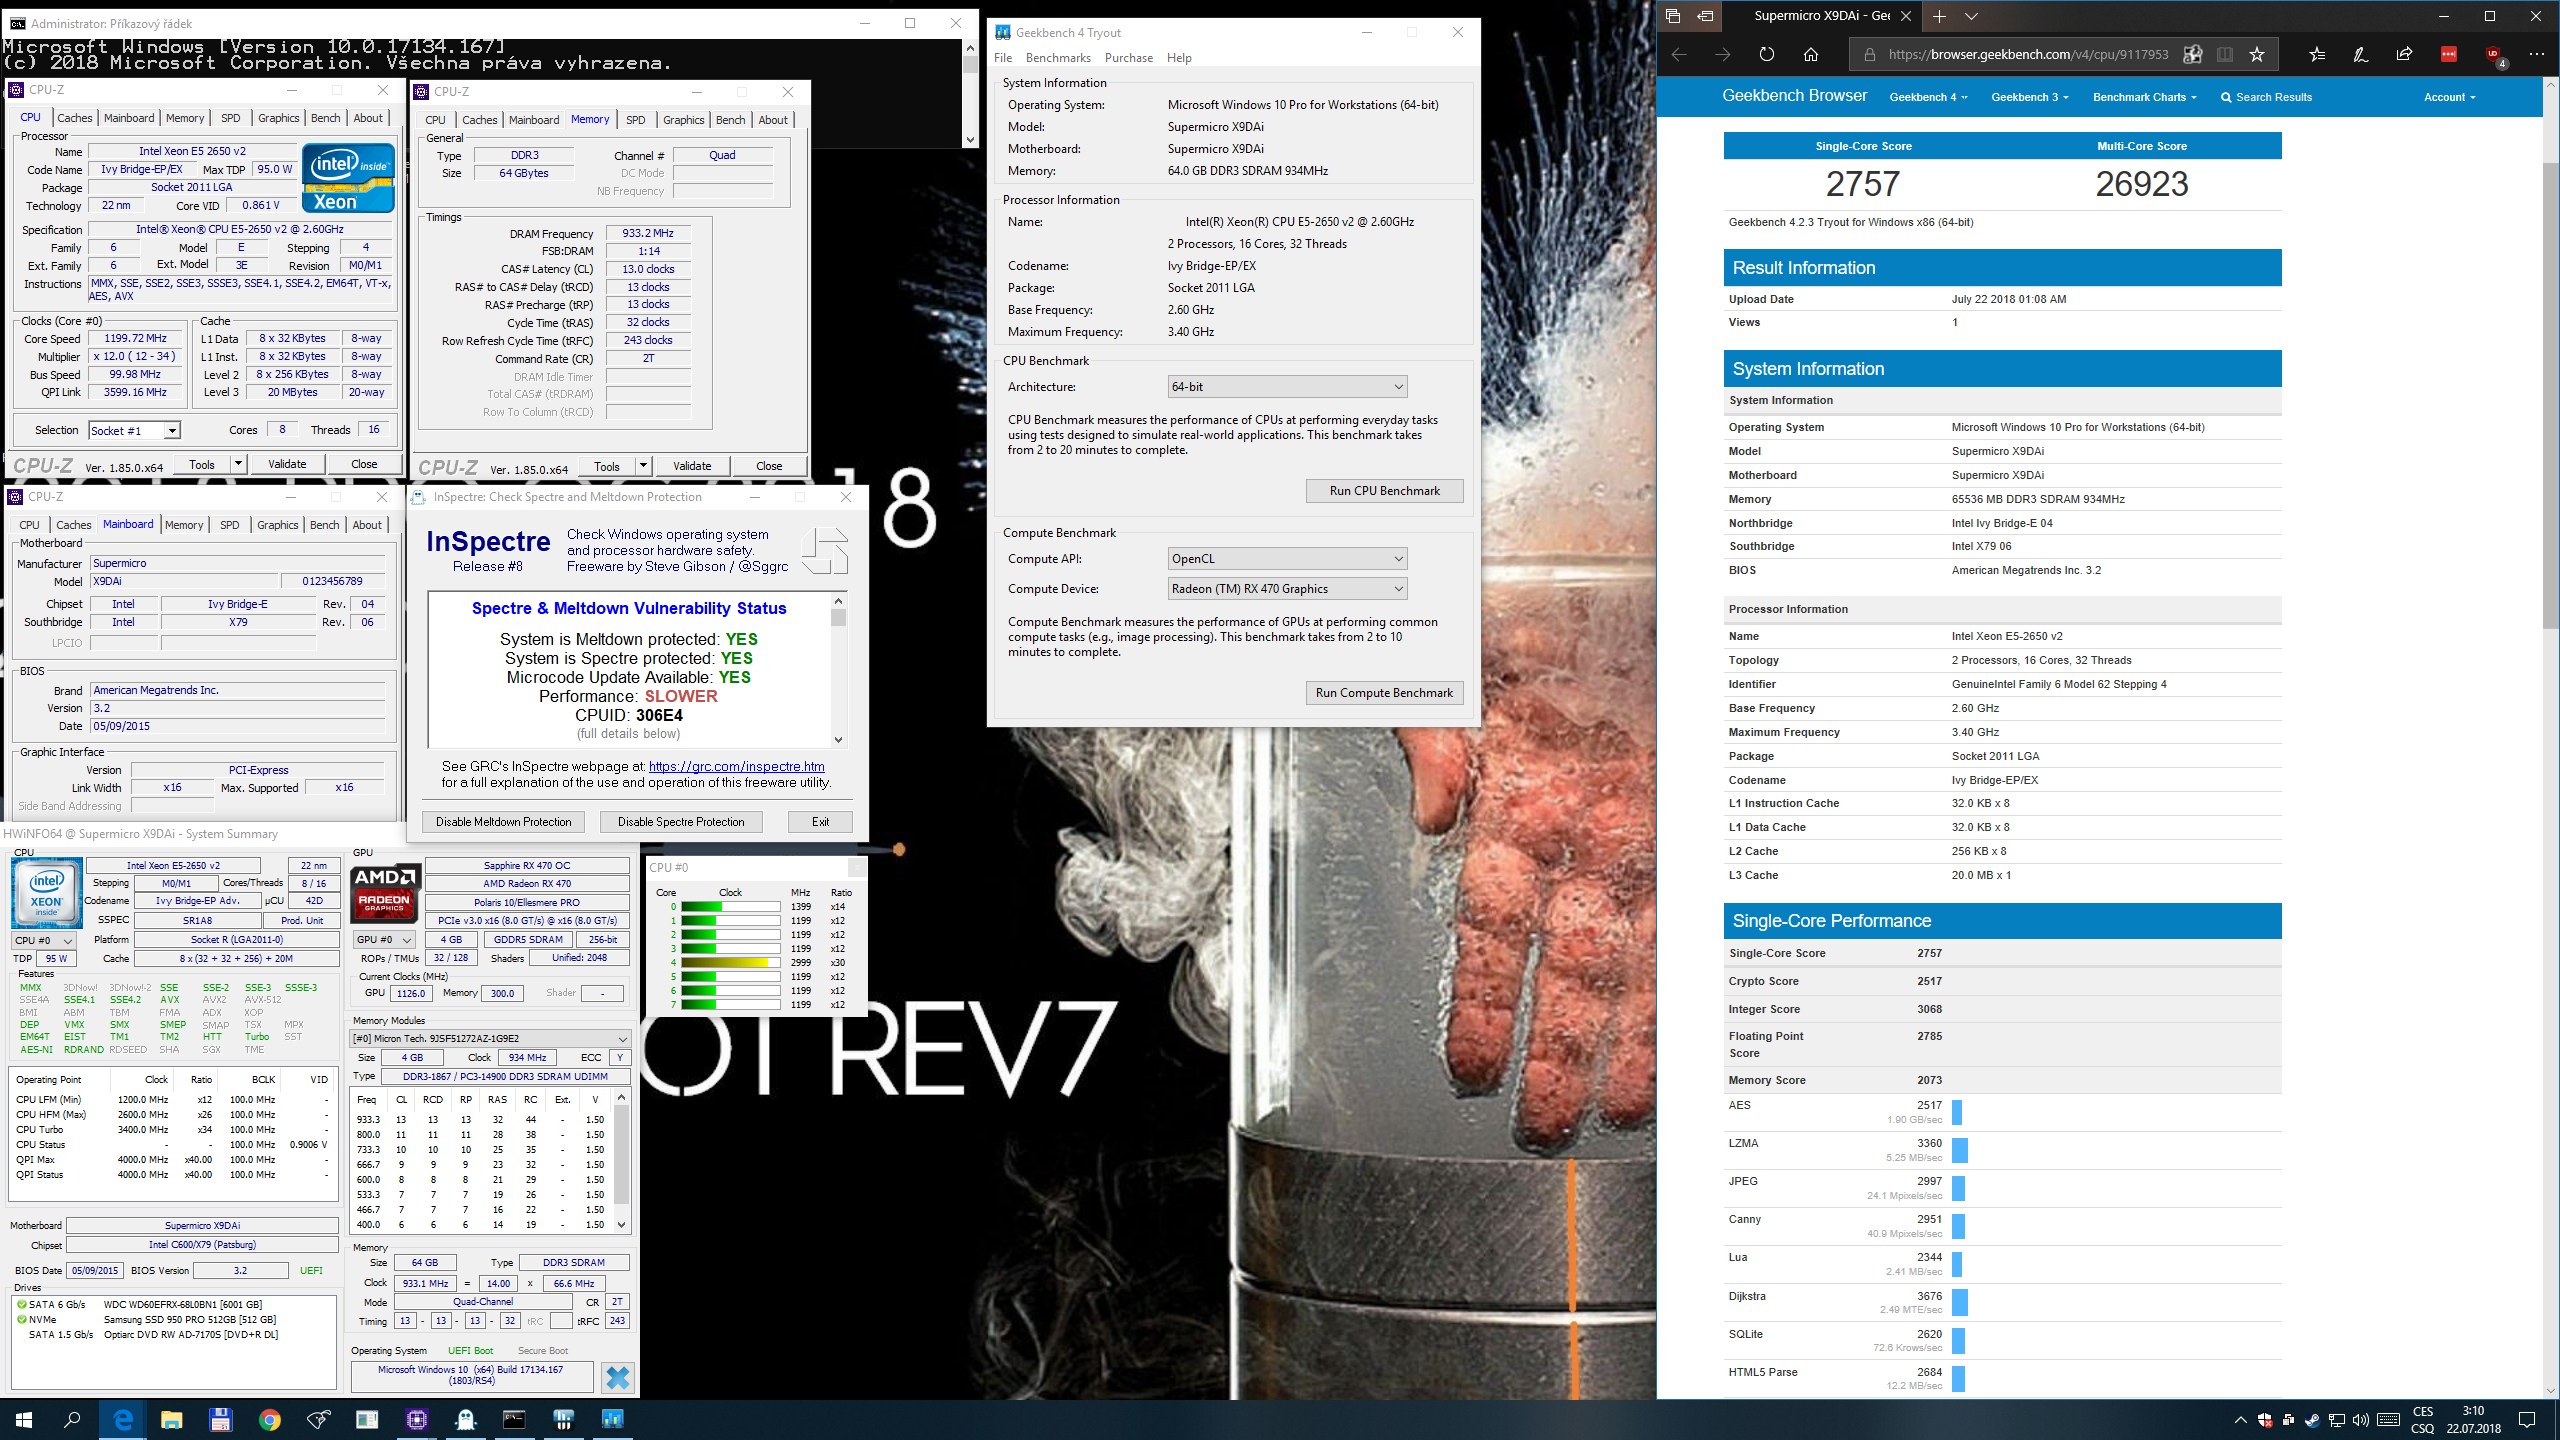Open Edge reading view book icon
2560x1440 pixels.
[2225, 54]
